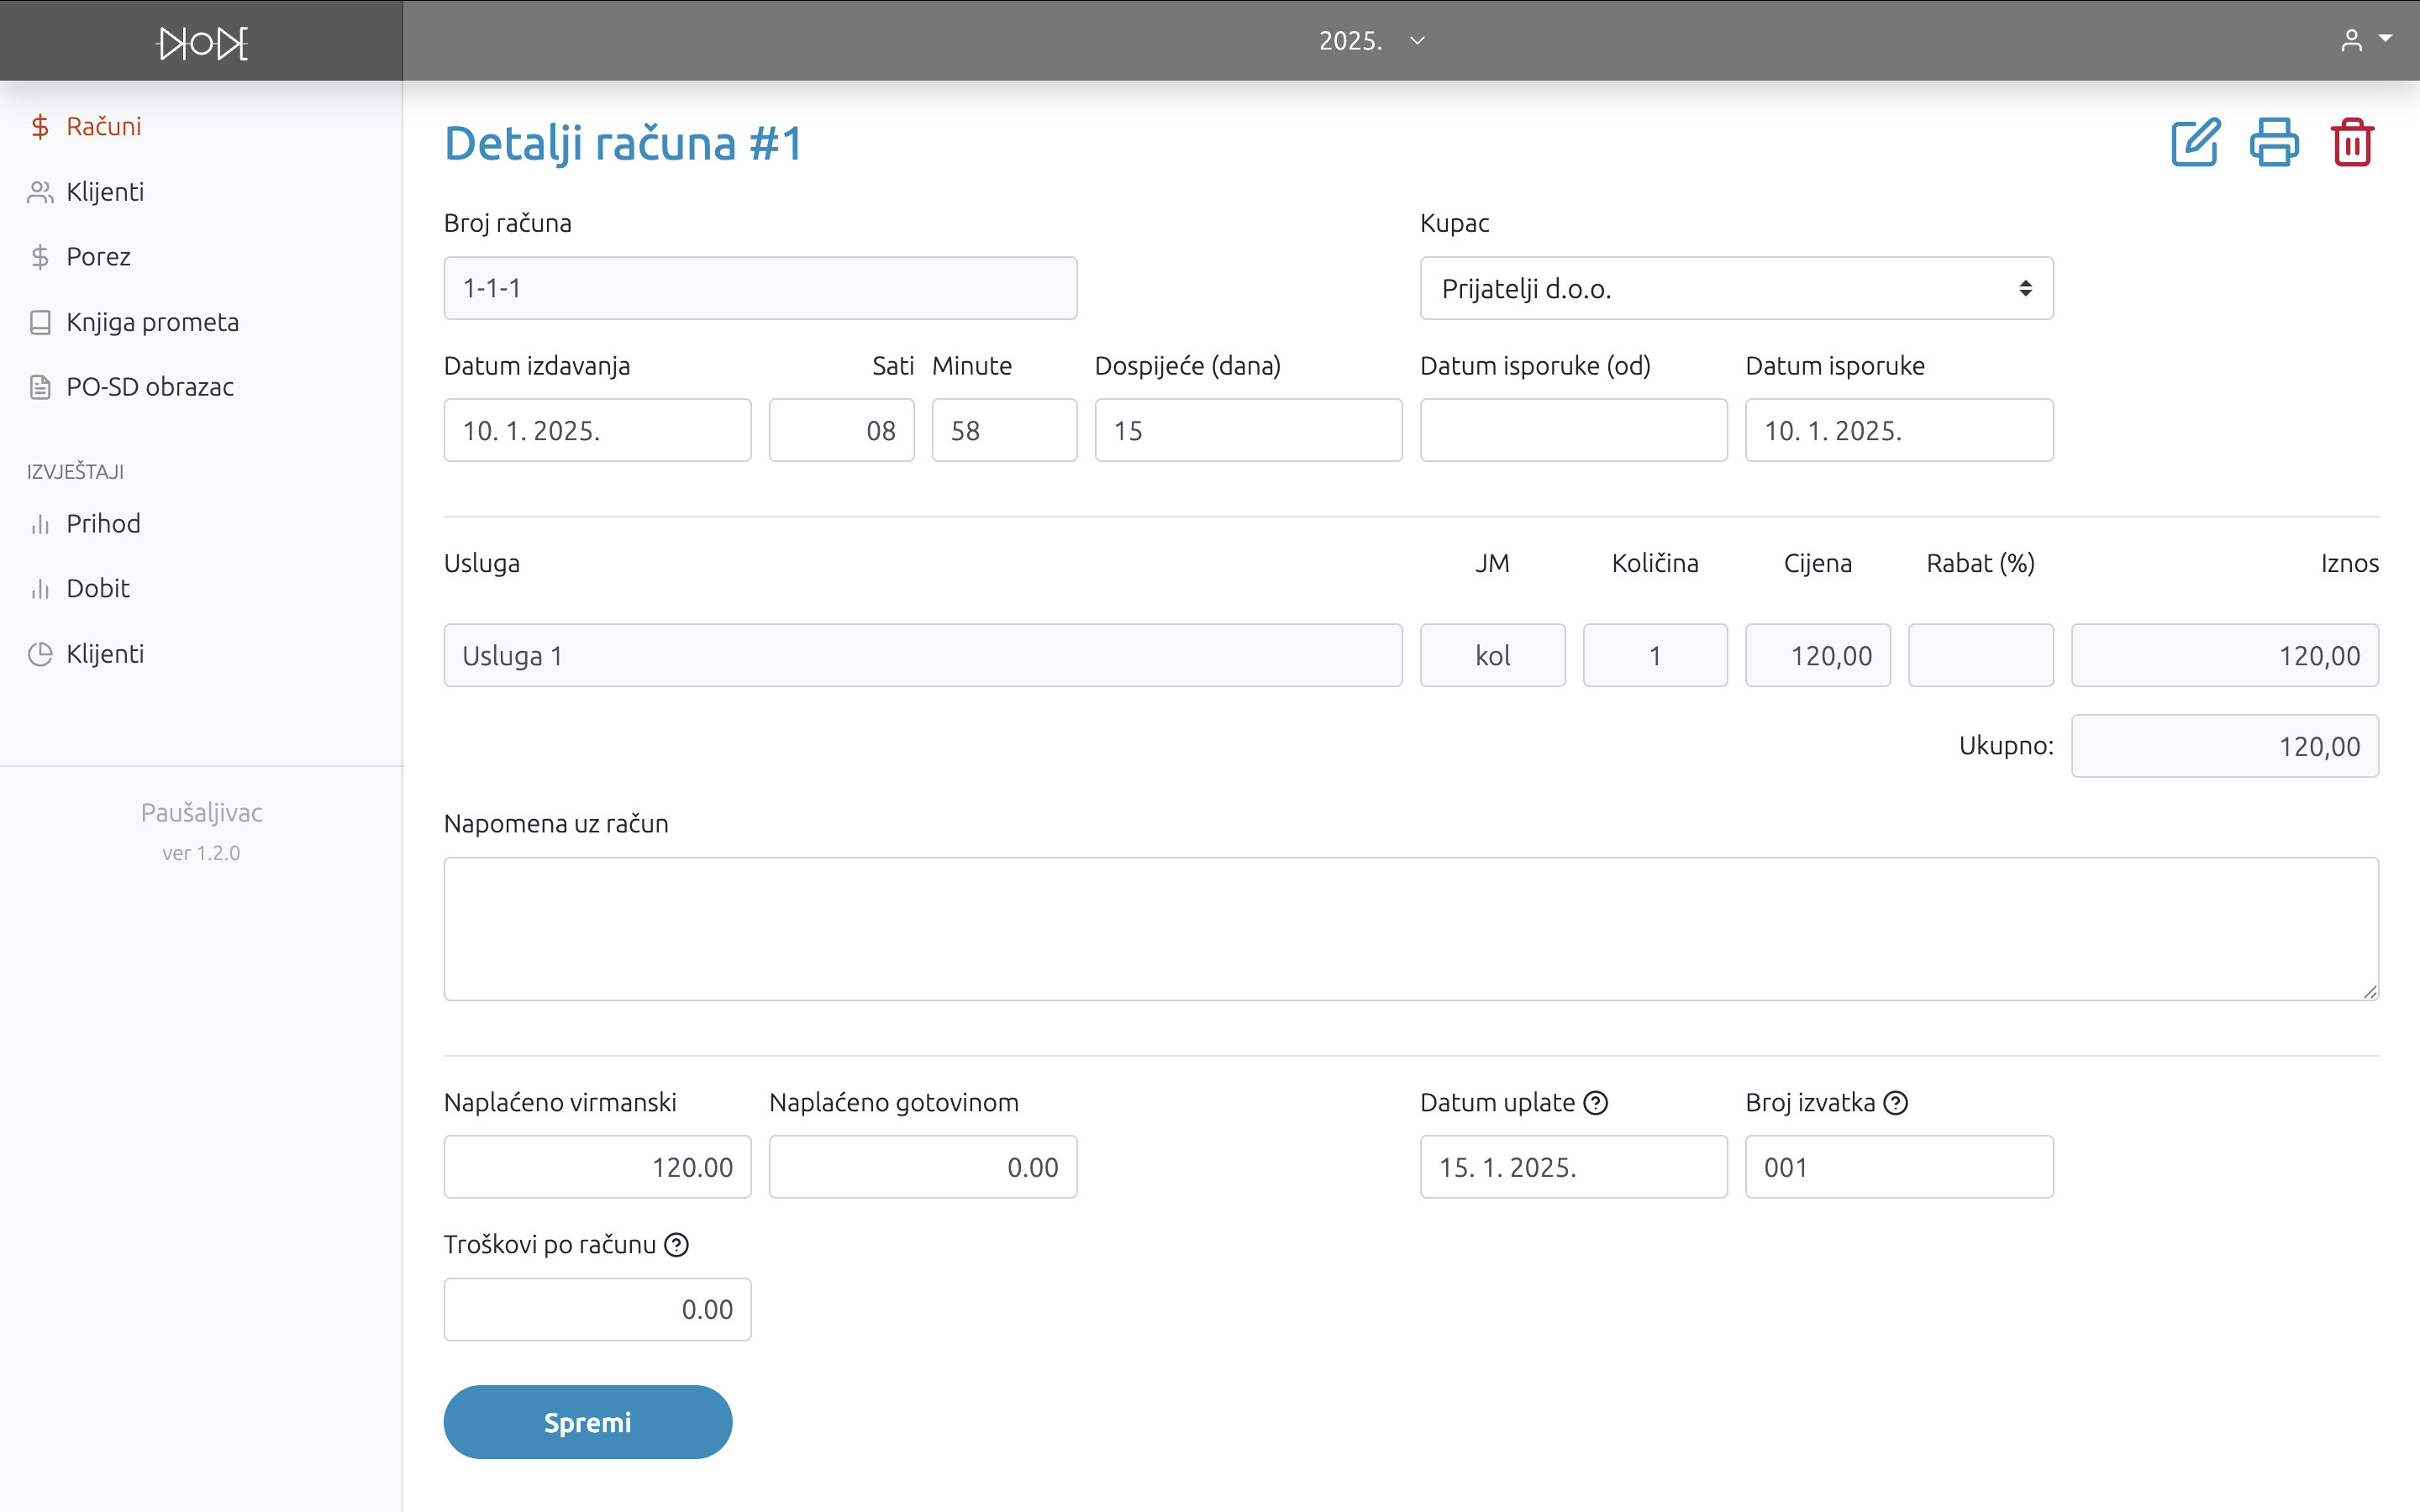Click the Napomena uz račun text area
The height and width of the screenshot is (1512, 2420).
tap(1410, 928)
